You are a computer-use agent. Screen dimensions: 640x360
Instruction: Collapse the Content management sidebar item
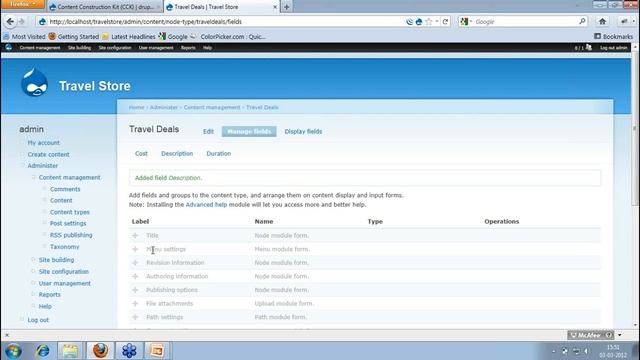33,177
